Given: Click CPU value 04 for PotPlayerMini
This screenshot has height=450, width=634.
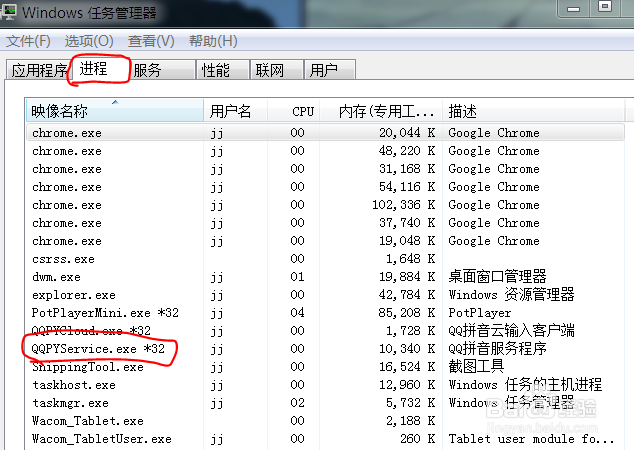Looking at the screenshot, I should tap(297, 313).
